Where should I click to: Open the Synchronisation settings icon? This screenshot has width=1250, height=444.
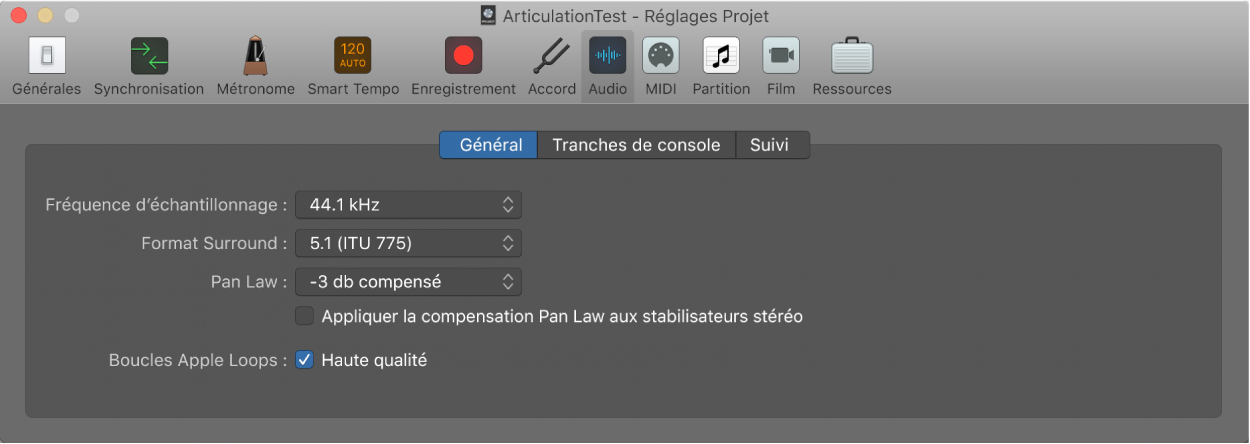(149, 56)
